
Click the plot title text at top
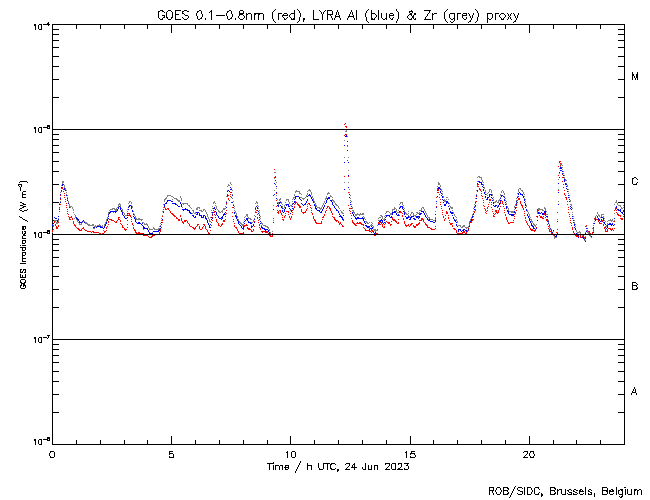coord(338,14)
